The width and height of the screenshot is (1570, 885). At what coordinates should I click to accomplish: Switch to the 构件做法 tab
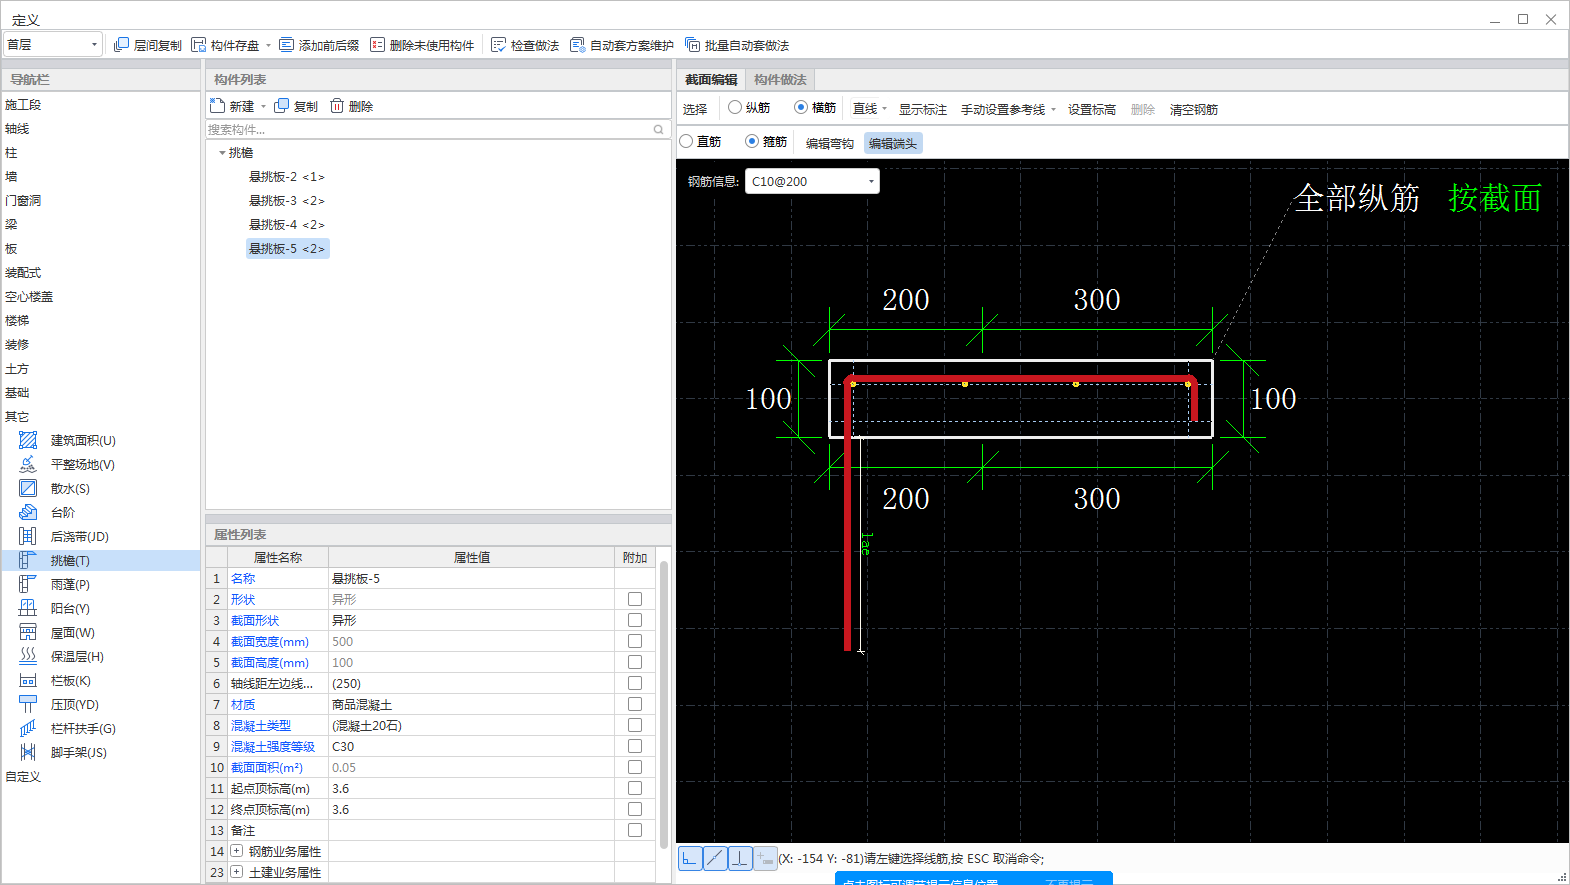[x=780, y=79]
